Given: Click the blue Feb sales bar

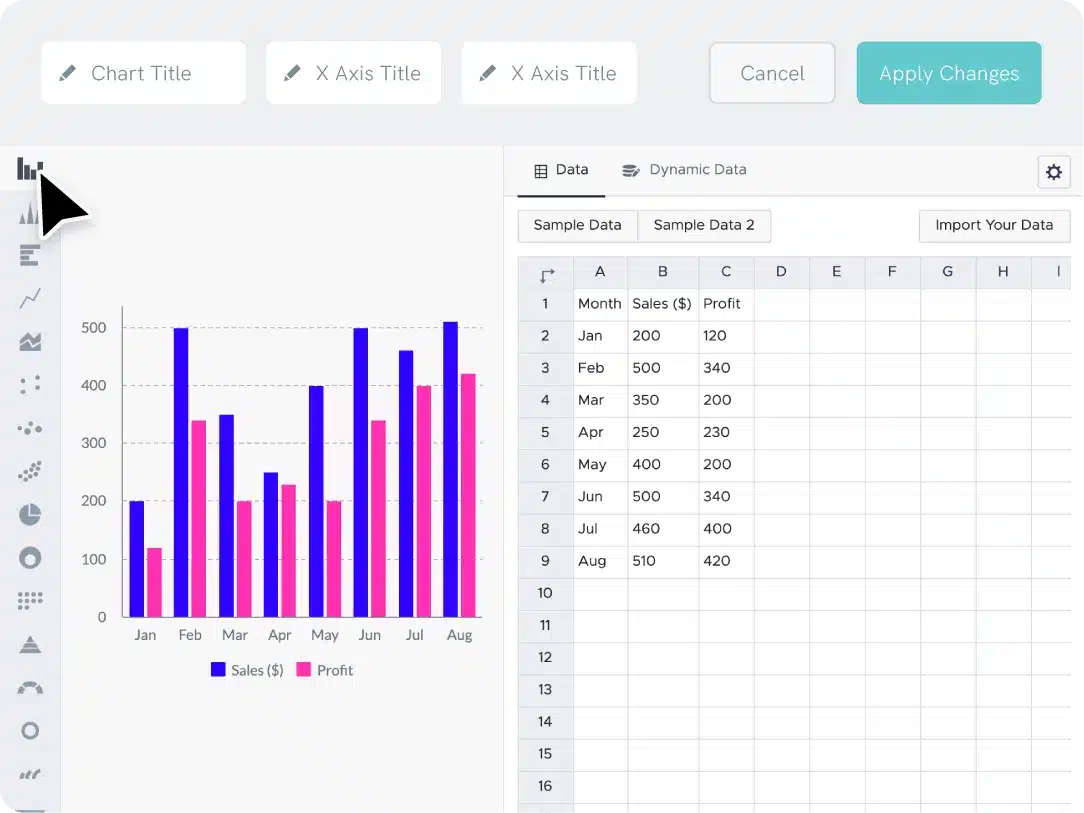Looking at the screenshot, I should click(x=181, y=472).
